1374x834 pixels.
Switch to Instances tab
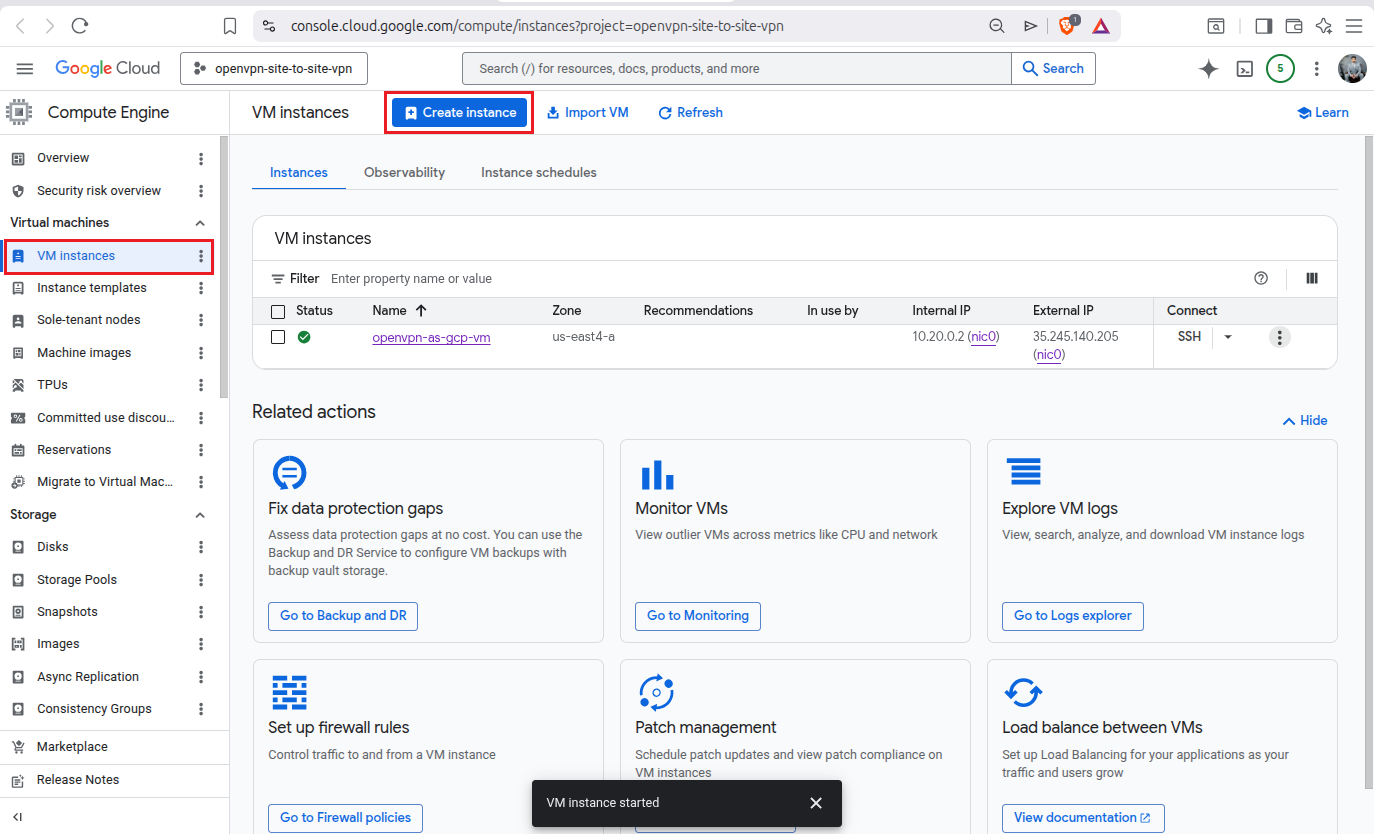pos(299,173)
